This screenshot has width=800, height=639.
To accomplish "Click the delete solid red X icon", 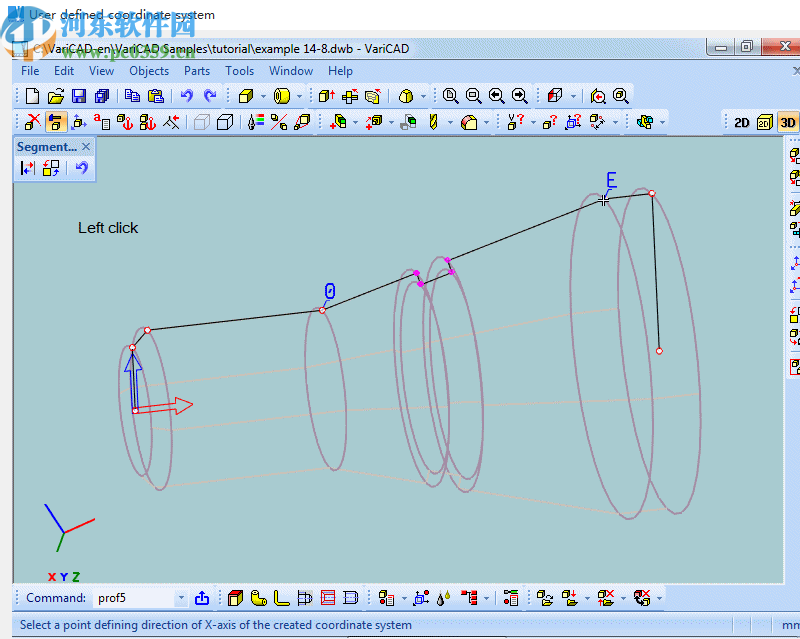I will point(33,122).
